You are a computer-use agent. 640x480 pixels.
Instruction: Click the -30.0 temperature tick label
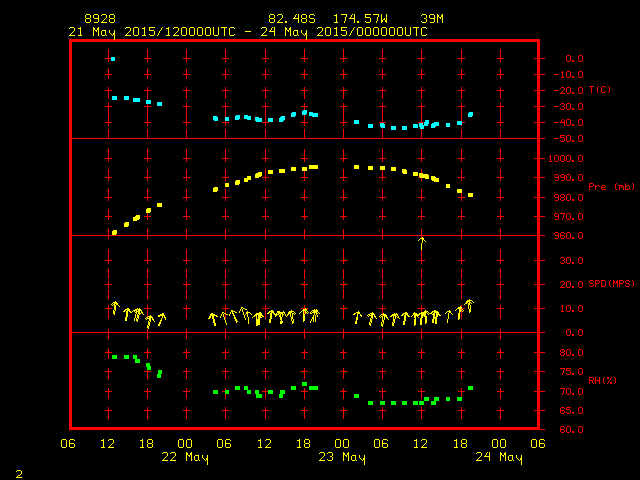[x=569, y=107]
